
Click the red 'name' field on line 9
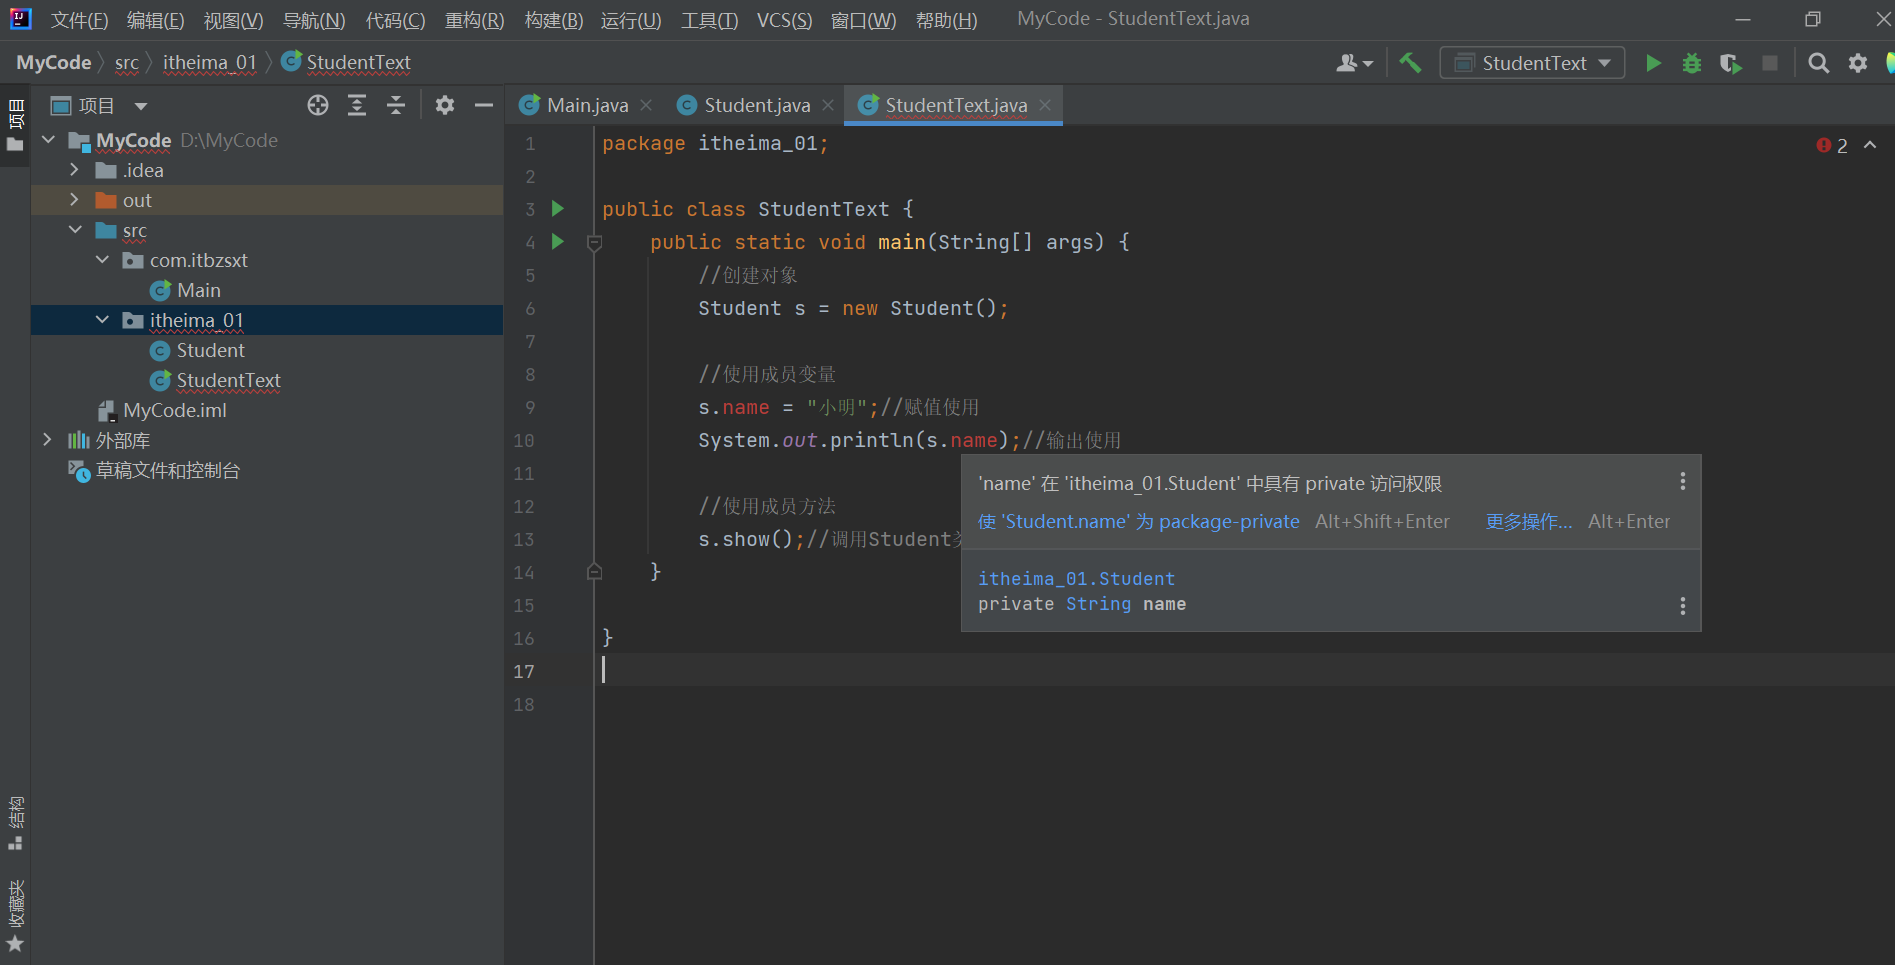pyautogui.click(x=746, y=407)
